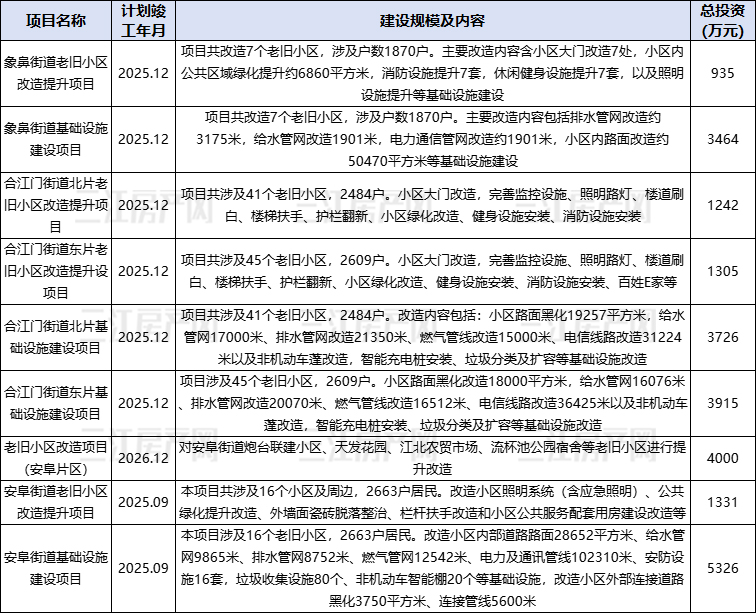Select the 合江门街道东片基础设施建设项目 cell
756x613 pixels.
pos(56,403)
